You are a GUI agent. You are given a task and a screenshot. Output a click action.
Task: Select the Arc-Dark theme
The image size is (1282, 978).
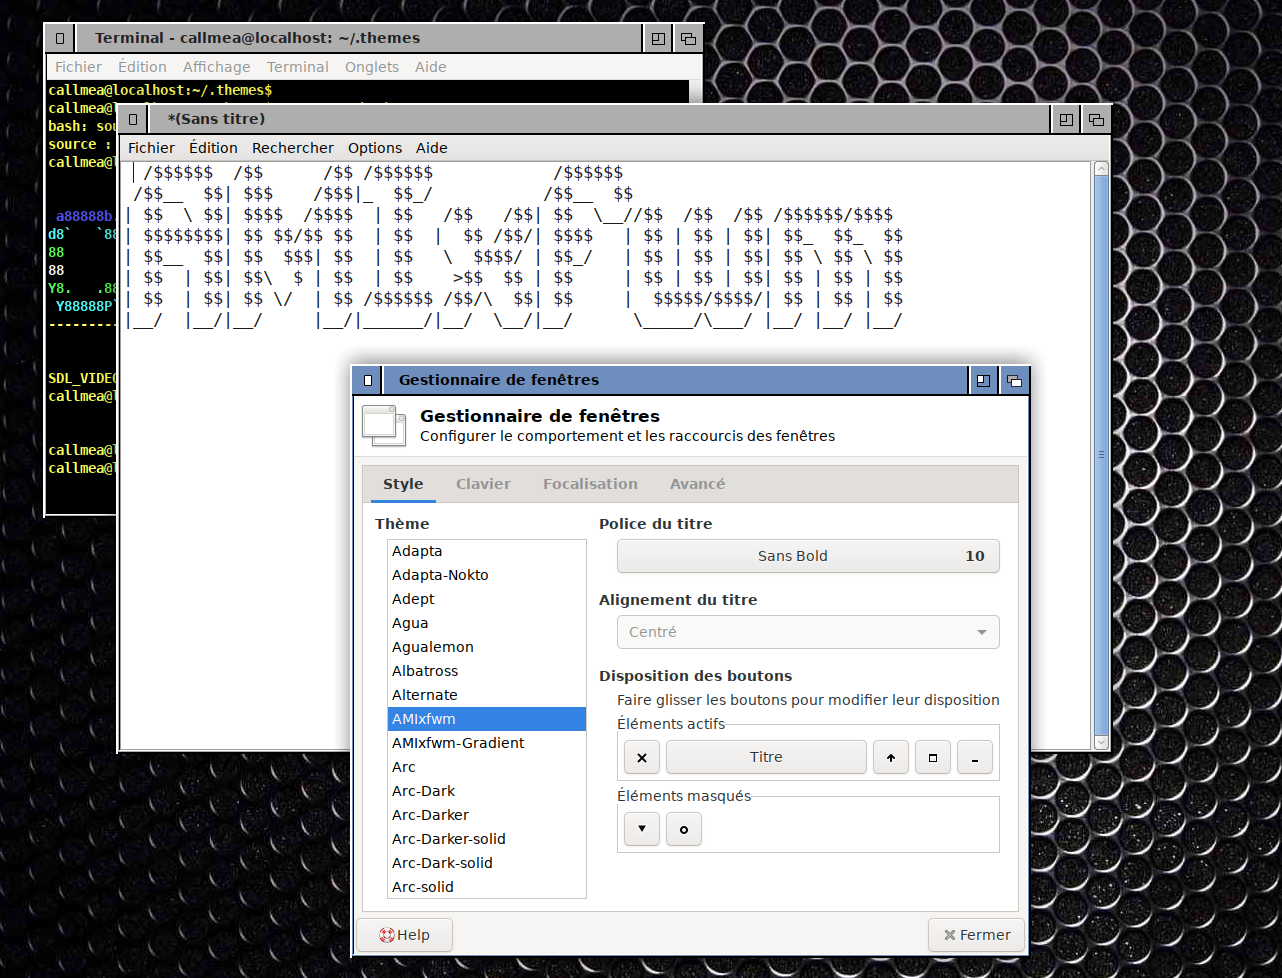point(487,791)
